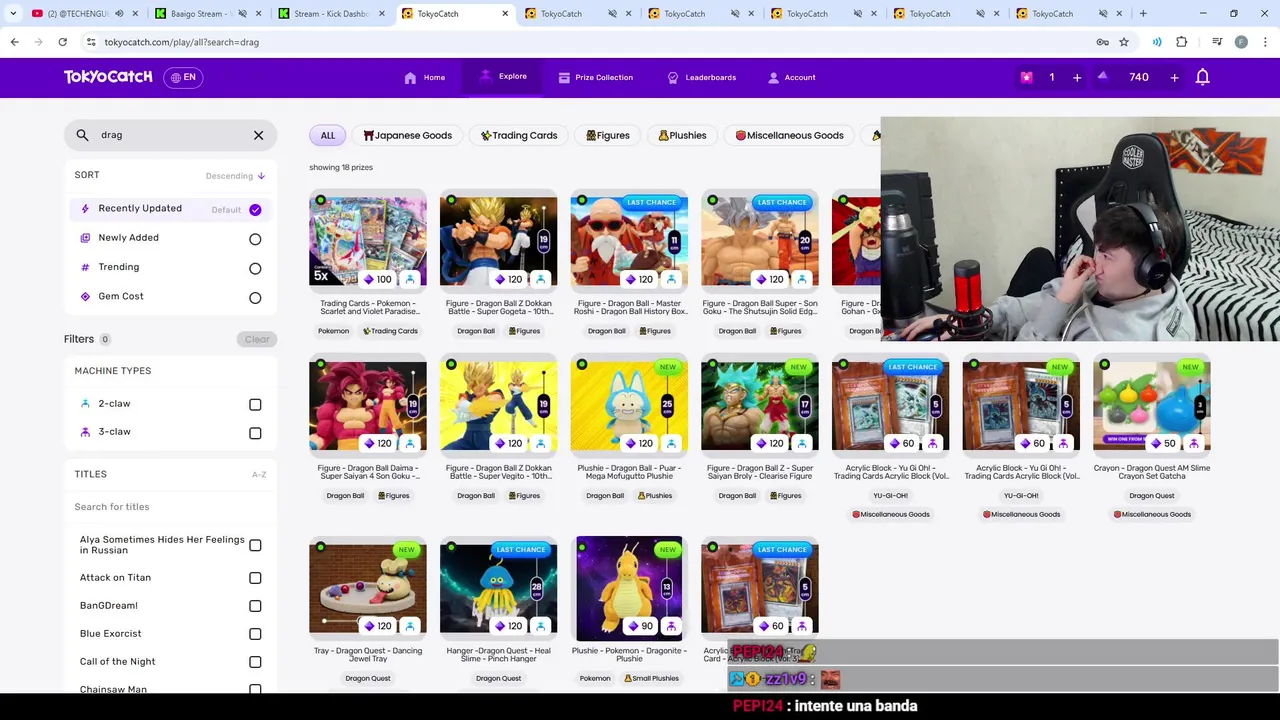This screenshot has width=1280, height=720.
Task: Select Gem Cost sort radio
Action: [255, 297]
